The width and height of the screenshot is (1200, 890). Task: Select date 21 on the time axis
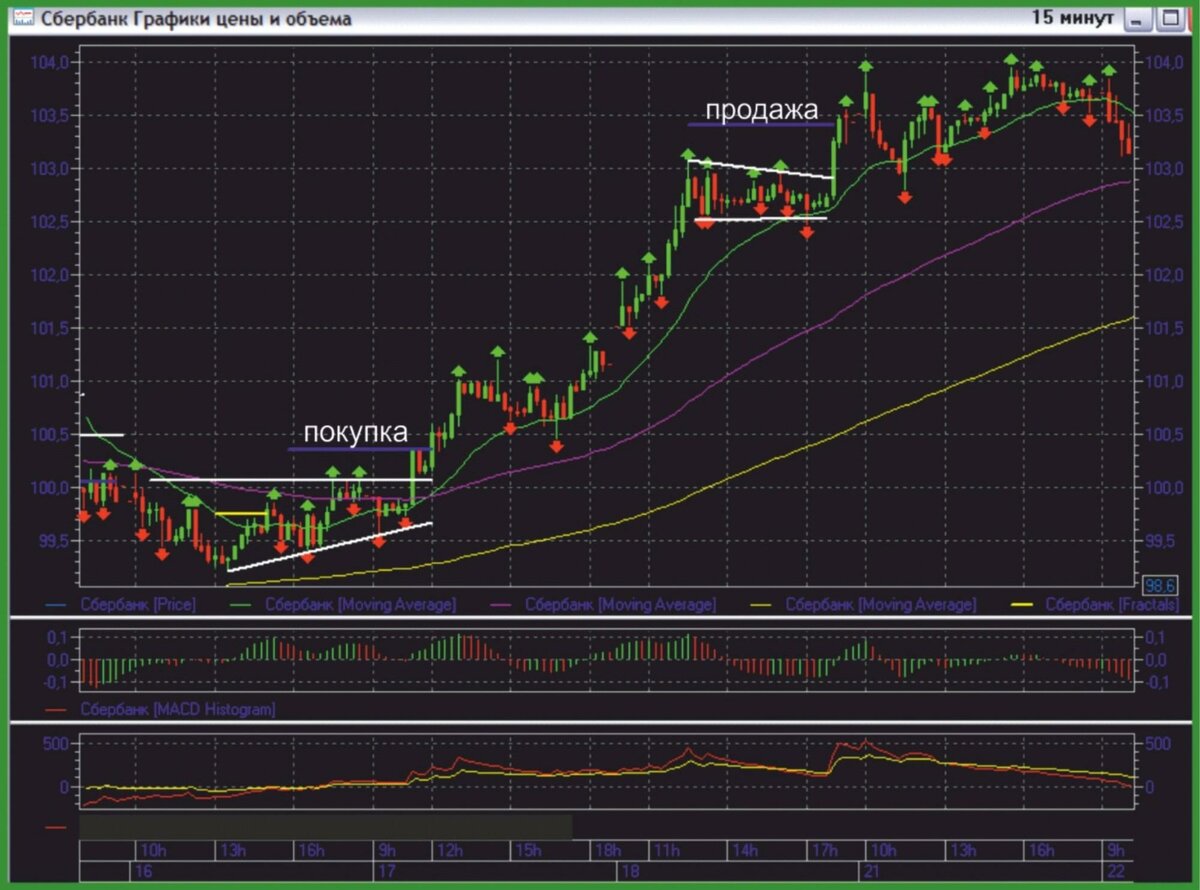coord(871,871)
